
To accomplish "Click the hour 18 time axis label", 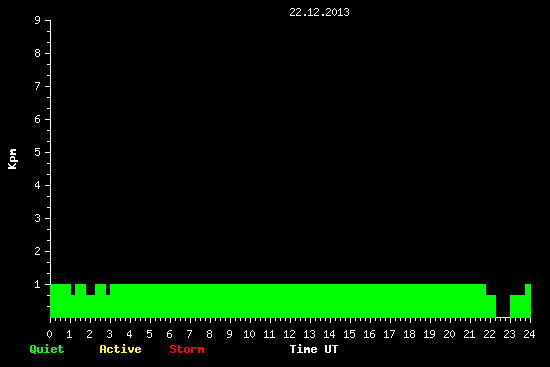I will tap(409, 334).
